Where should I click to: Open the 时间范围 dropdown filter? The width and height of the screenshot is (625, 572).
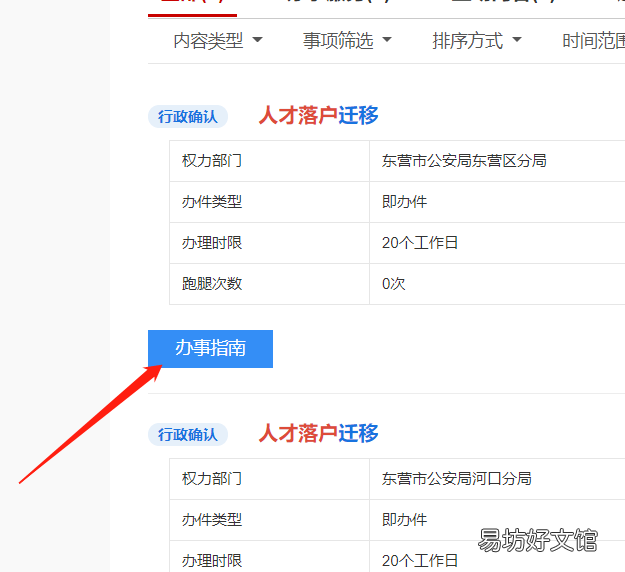click(594, 41)
